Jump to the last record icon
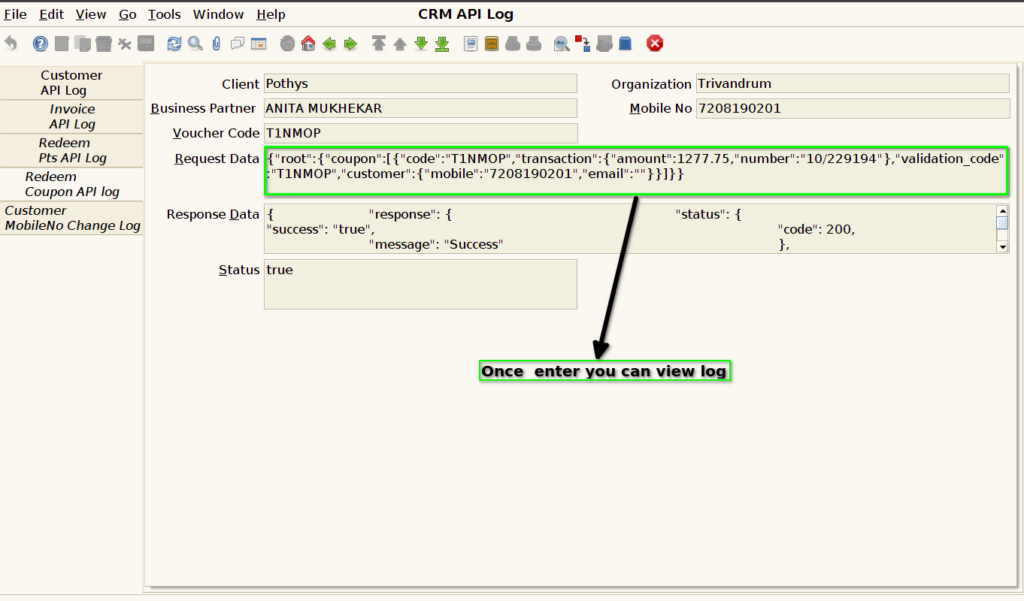Image resolution: width=1024 pixels, height=601 pixels. click(442, 44)
